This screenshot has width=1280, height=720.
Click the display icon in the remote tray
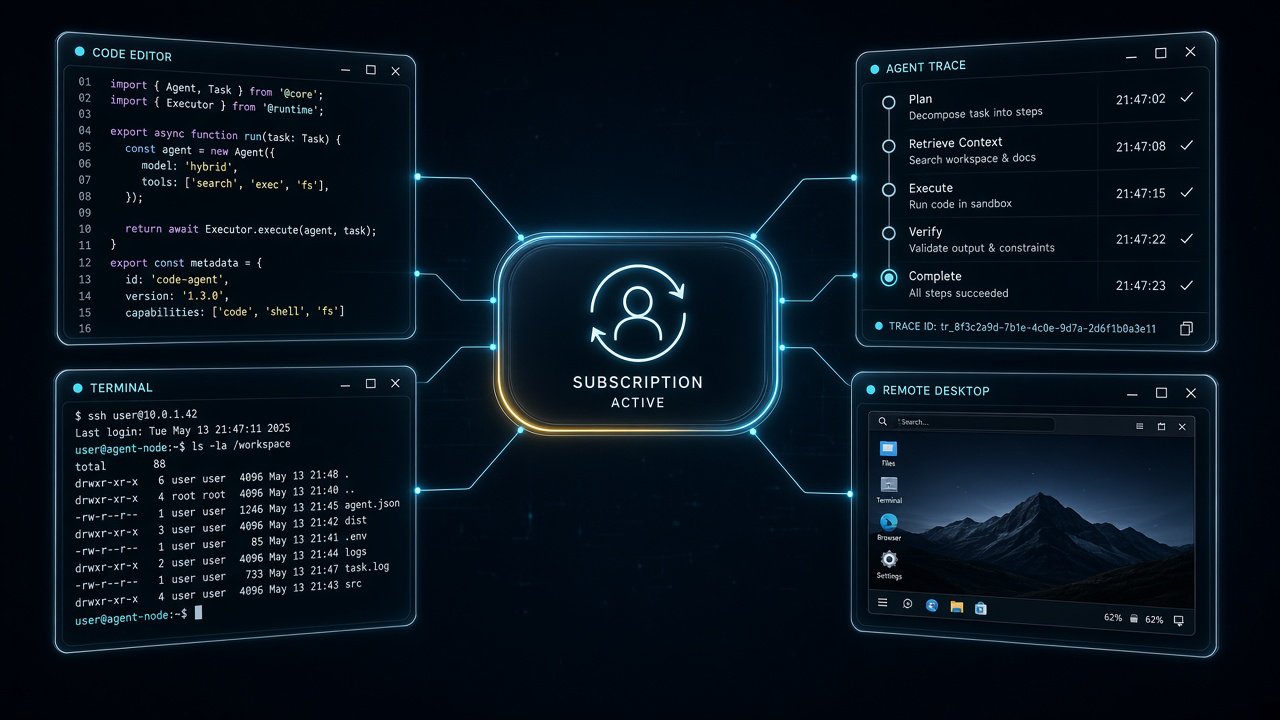point(1178,621)
